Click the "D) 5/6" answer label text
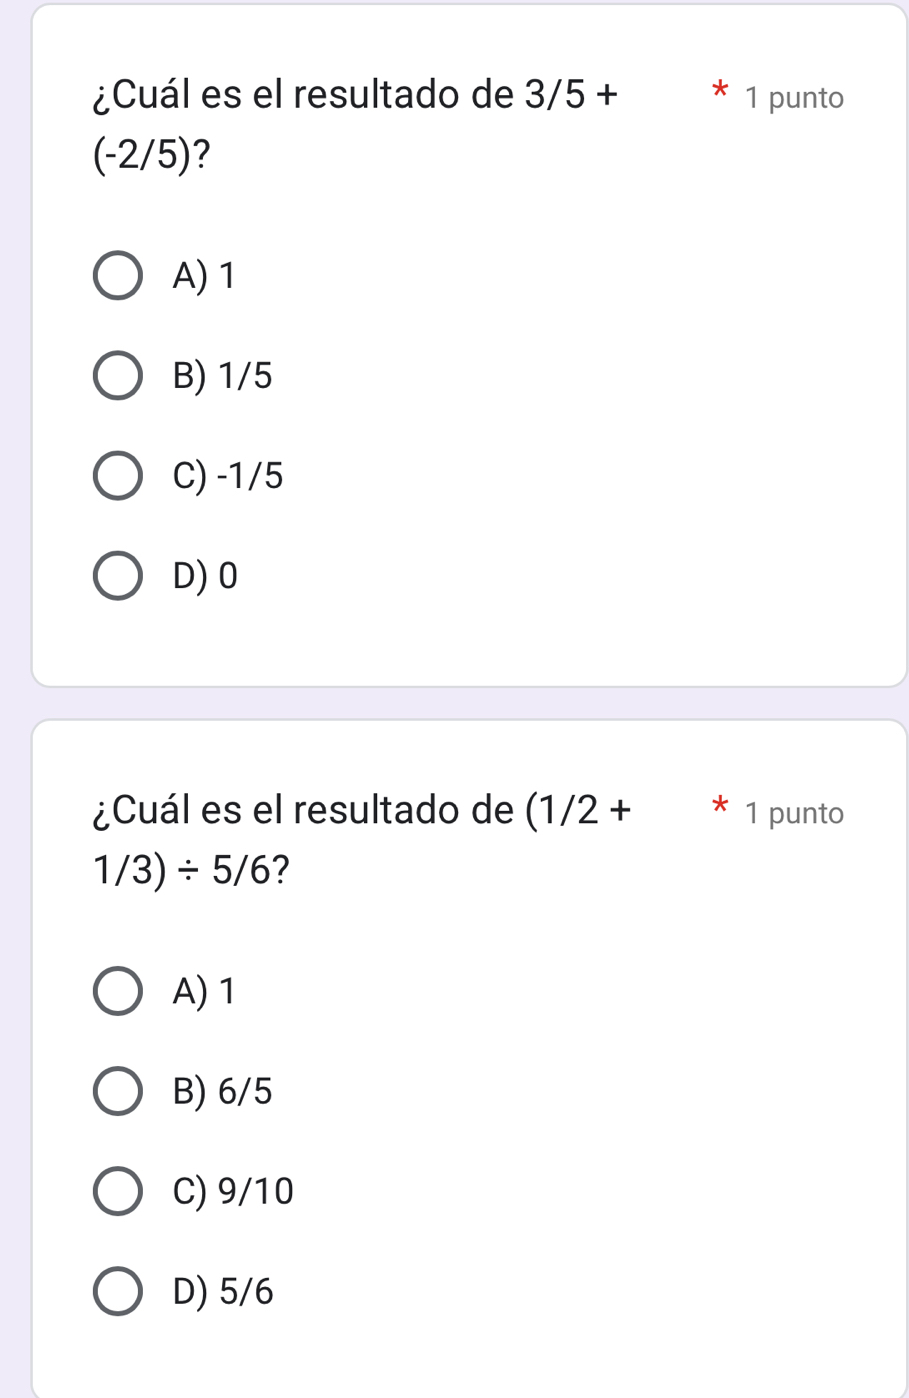The width and height of the screenshot is (909, 1398). click(222, 1292)
